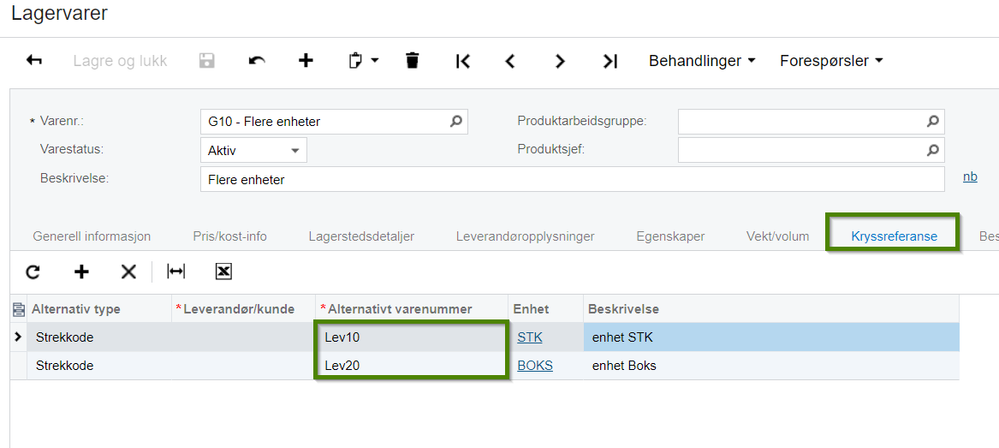Open the BOKS unit link
Screen dimensions: 999x448
coord(535,366)
